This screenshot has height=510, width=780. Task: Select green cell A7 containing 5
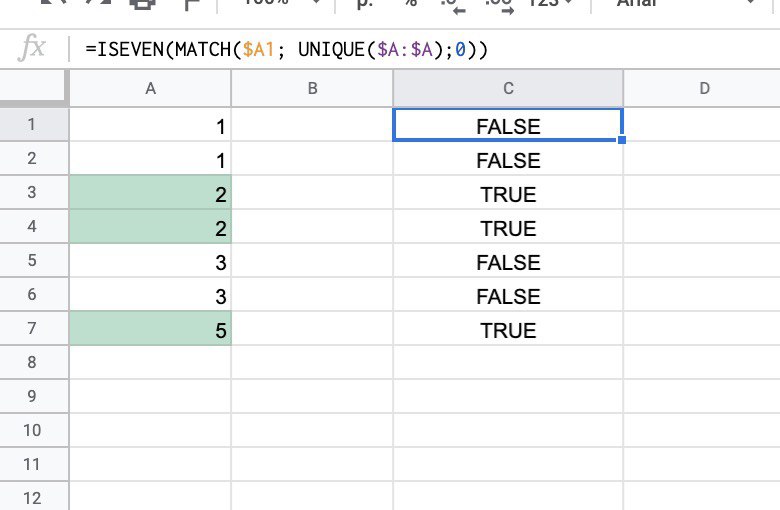pyautogui.click(x=150, y=330)
